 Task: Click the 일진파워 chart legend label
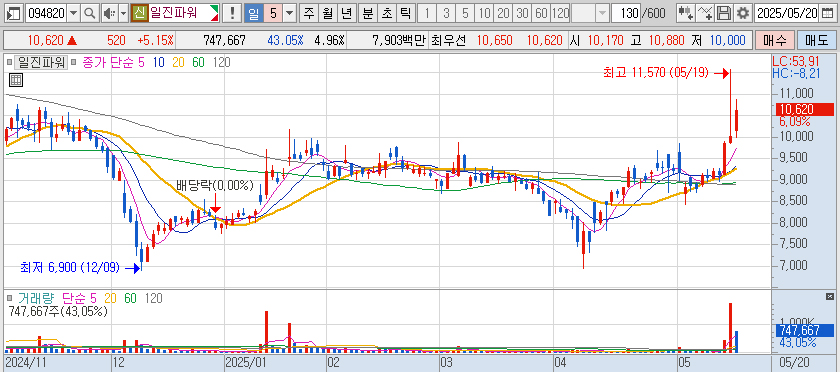[x=41, y=62]
